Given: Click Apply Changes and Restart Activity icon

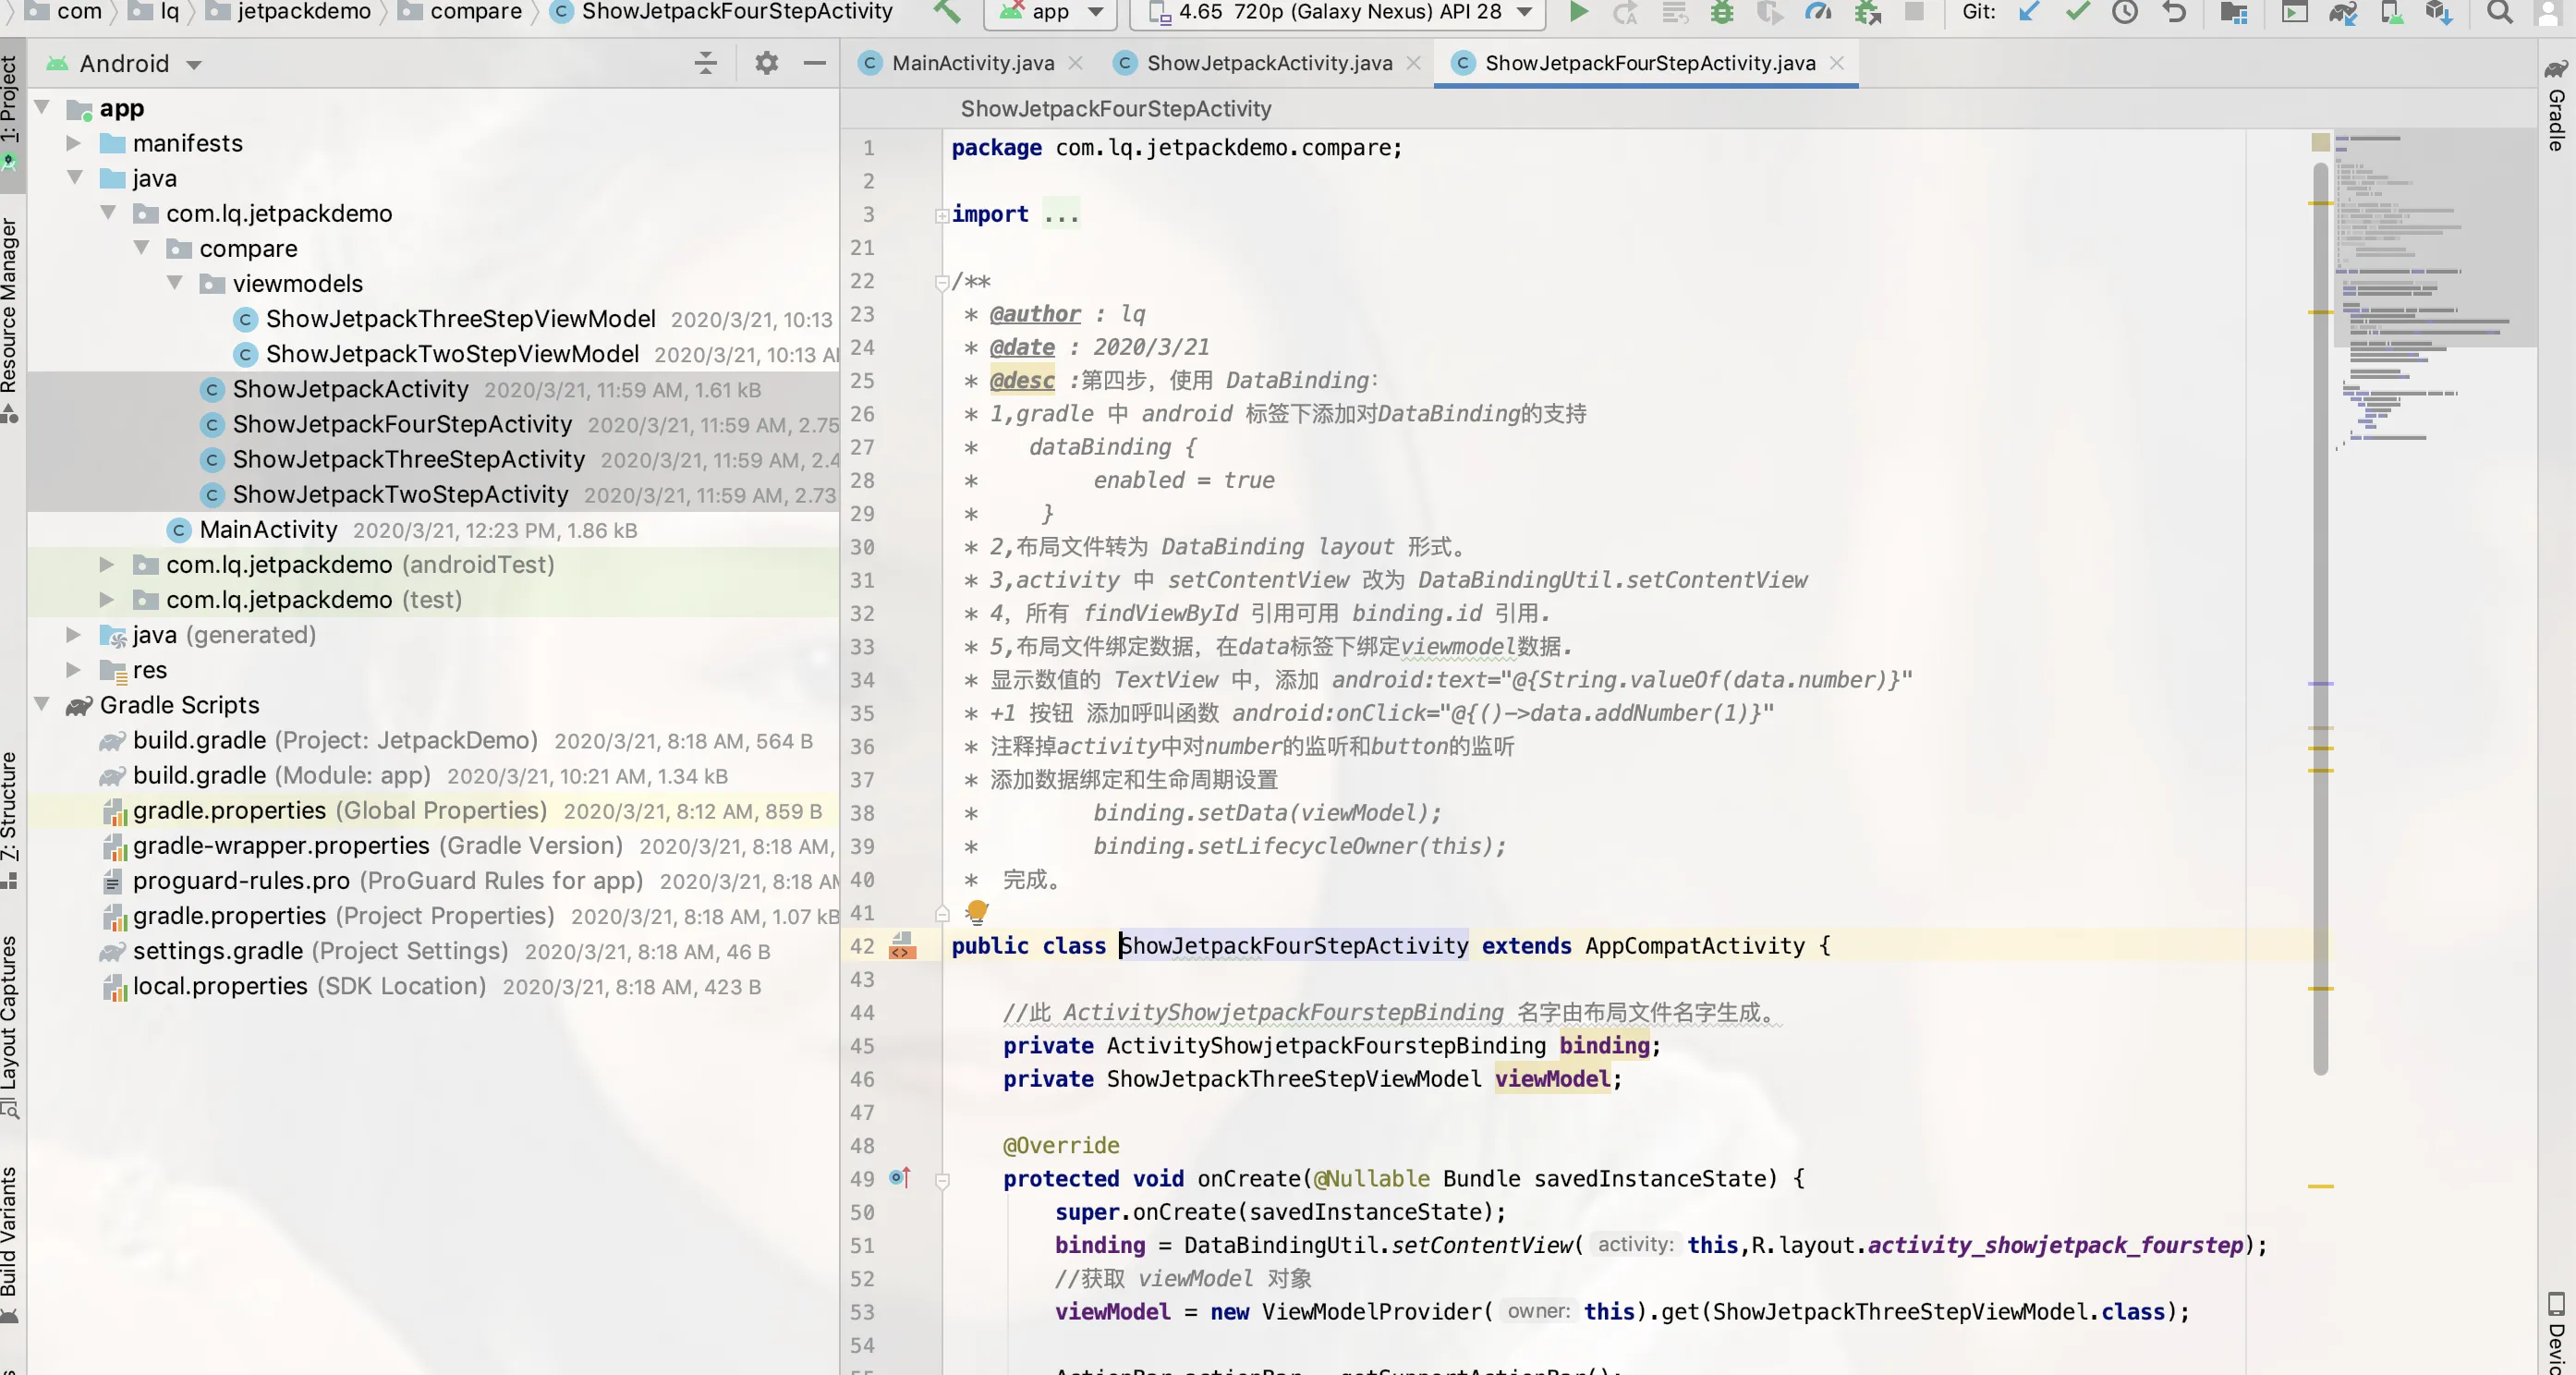Looking at the screenshot, I should (1626, 12).
